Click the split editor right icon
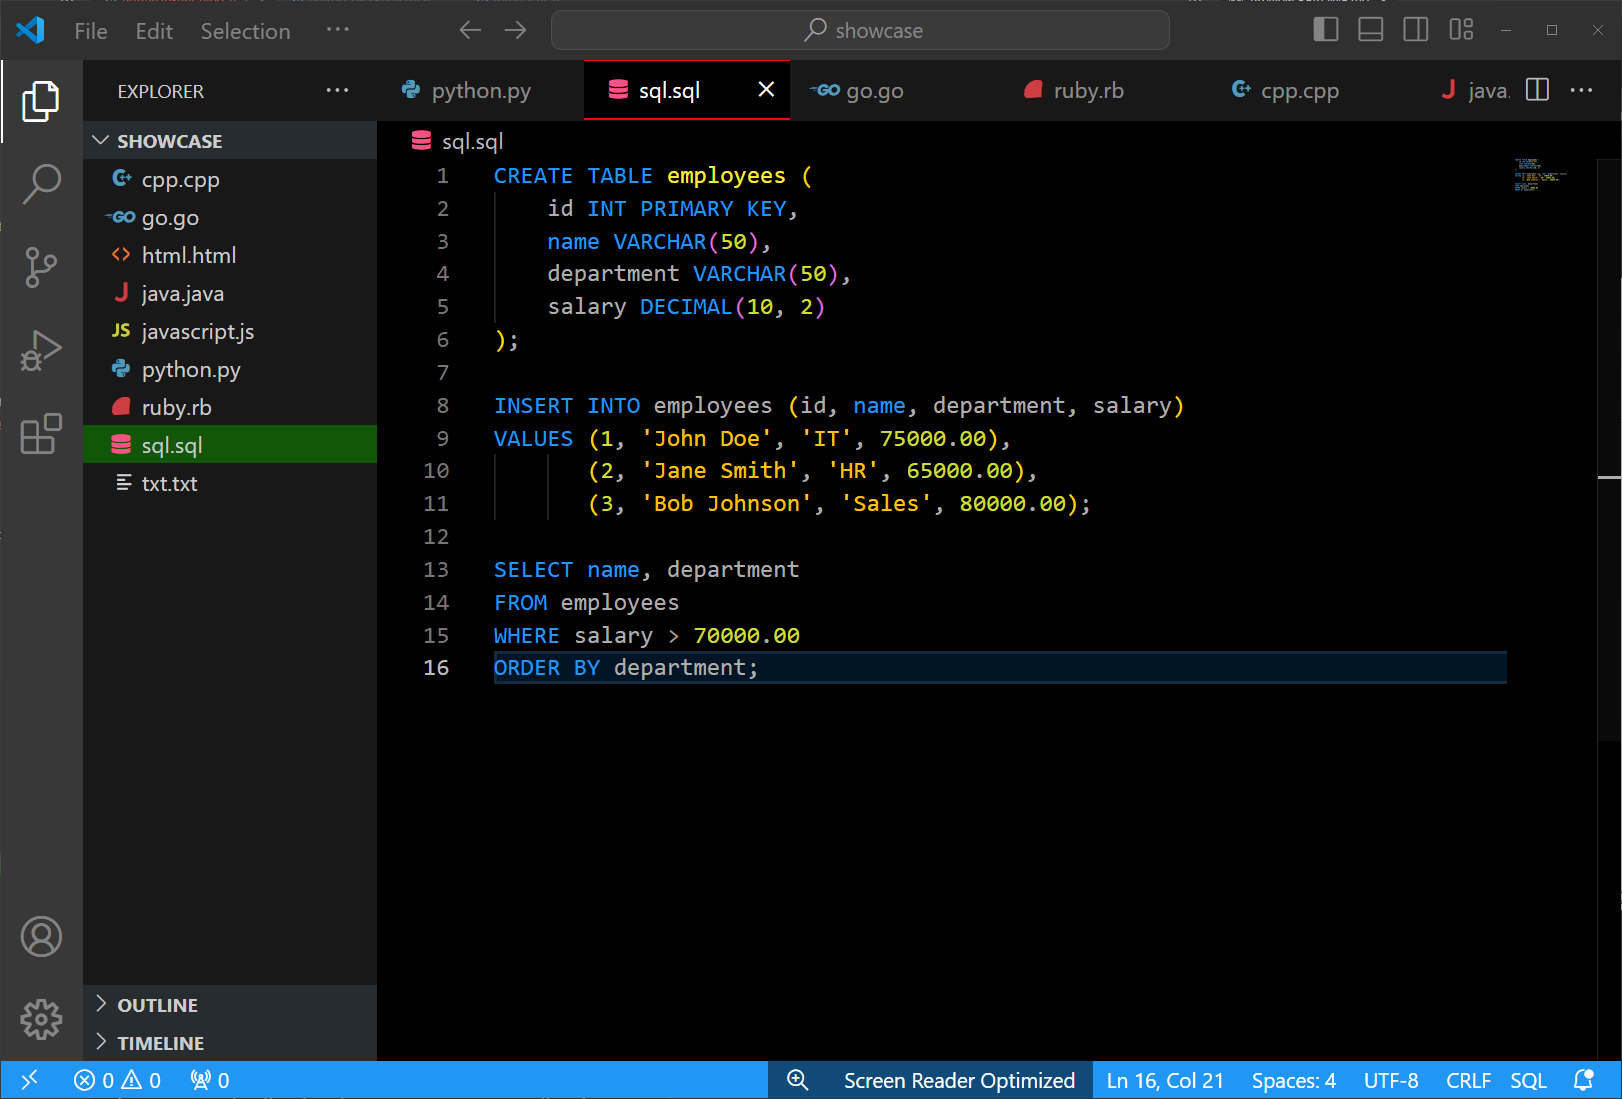The height and width of the screenshot is (1099, 1622). tap(1538, 90)
